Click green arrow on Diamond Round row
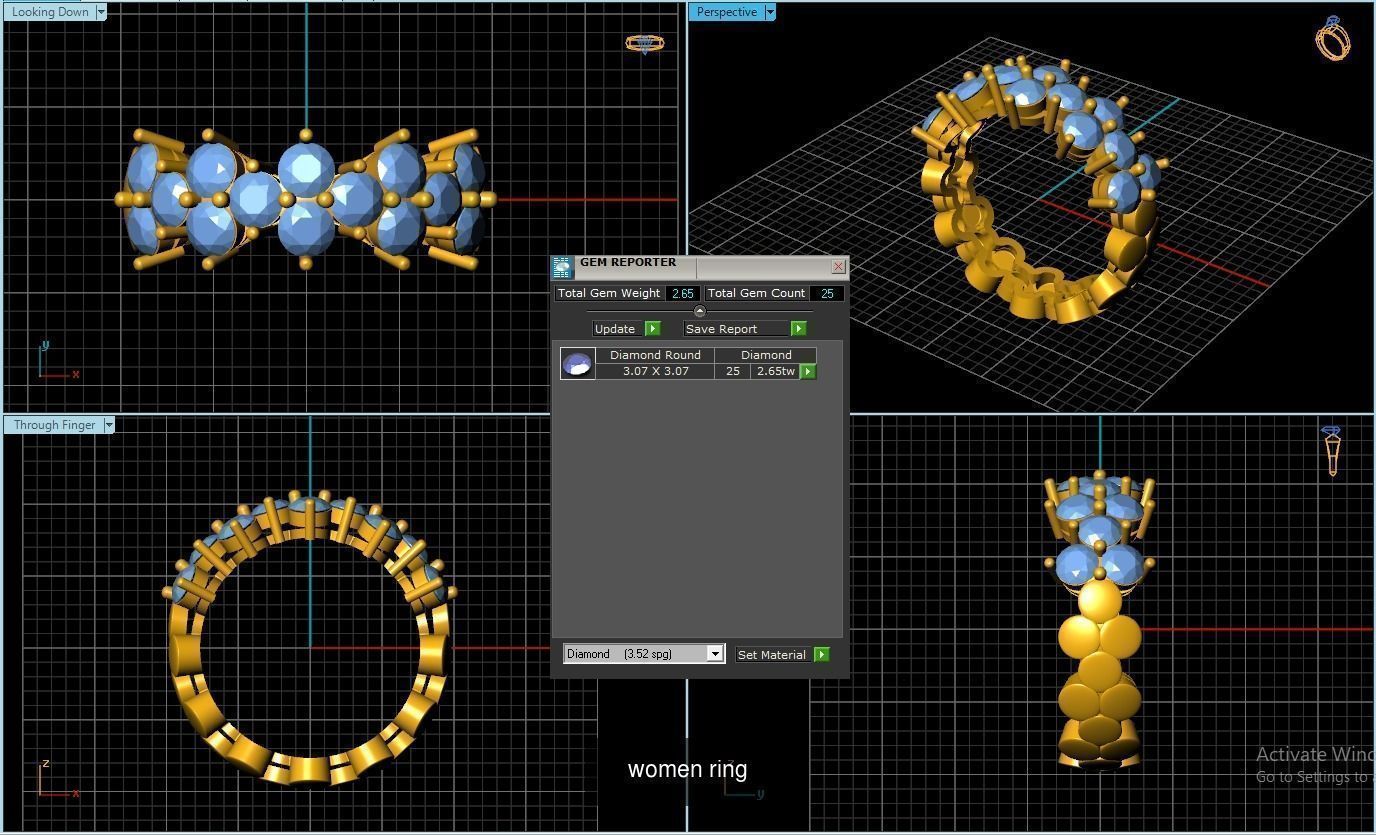Viewport: 1376px width, 835px height. (x=808, y=372)
